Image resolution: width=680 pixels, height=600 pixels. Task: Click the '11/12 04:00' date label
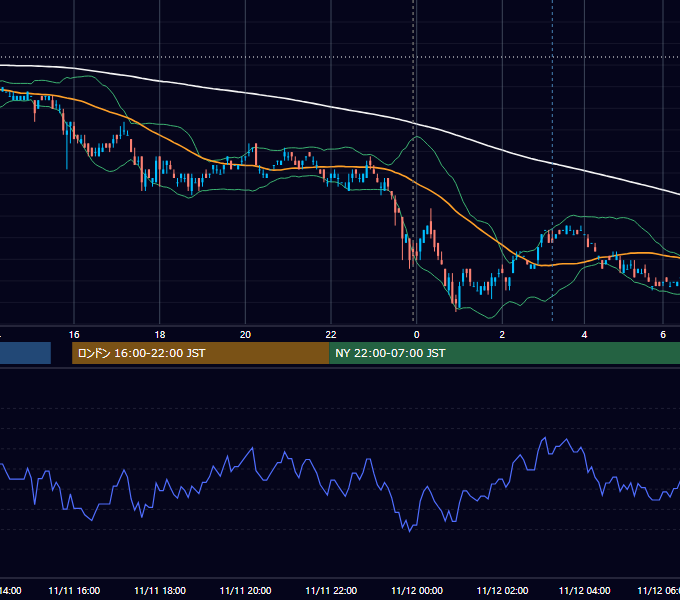click(x=584, y=590)
